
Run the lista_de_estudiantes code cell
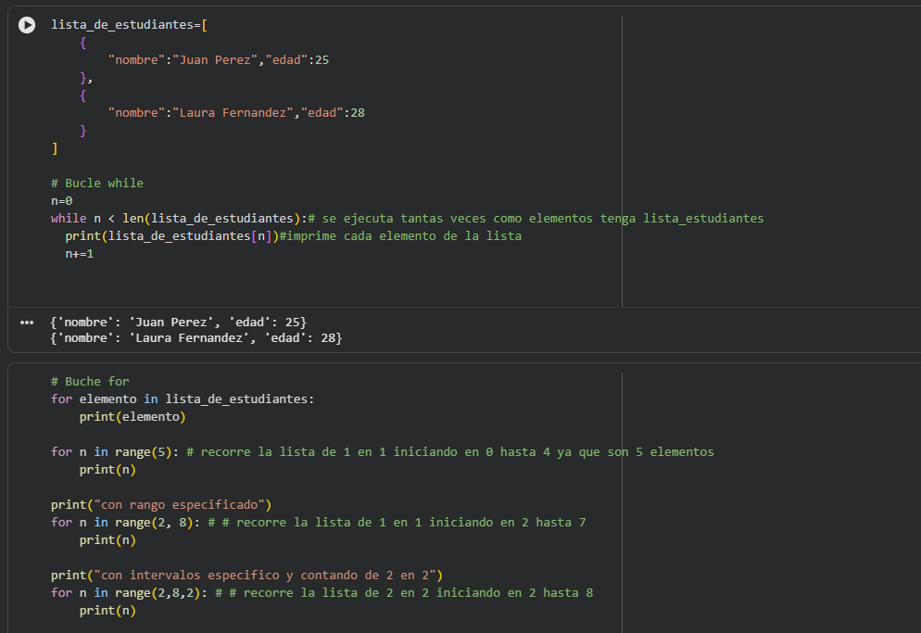click(26, 25)
